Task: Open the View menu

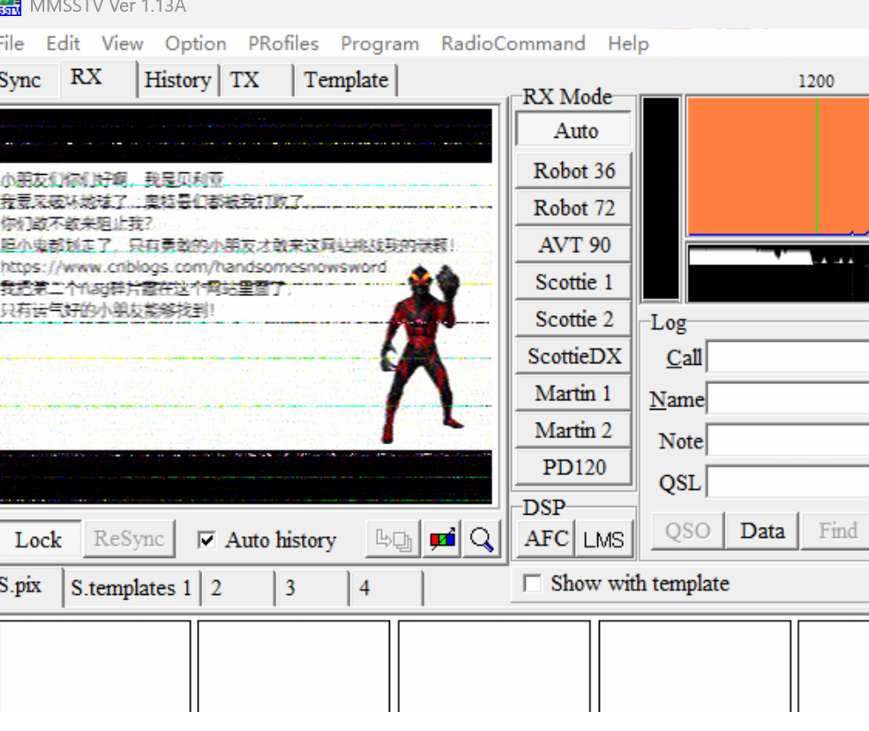Action: pos(122,43)
